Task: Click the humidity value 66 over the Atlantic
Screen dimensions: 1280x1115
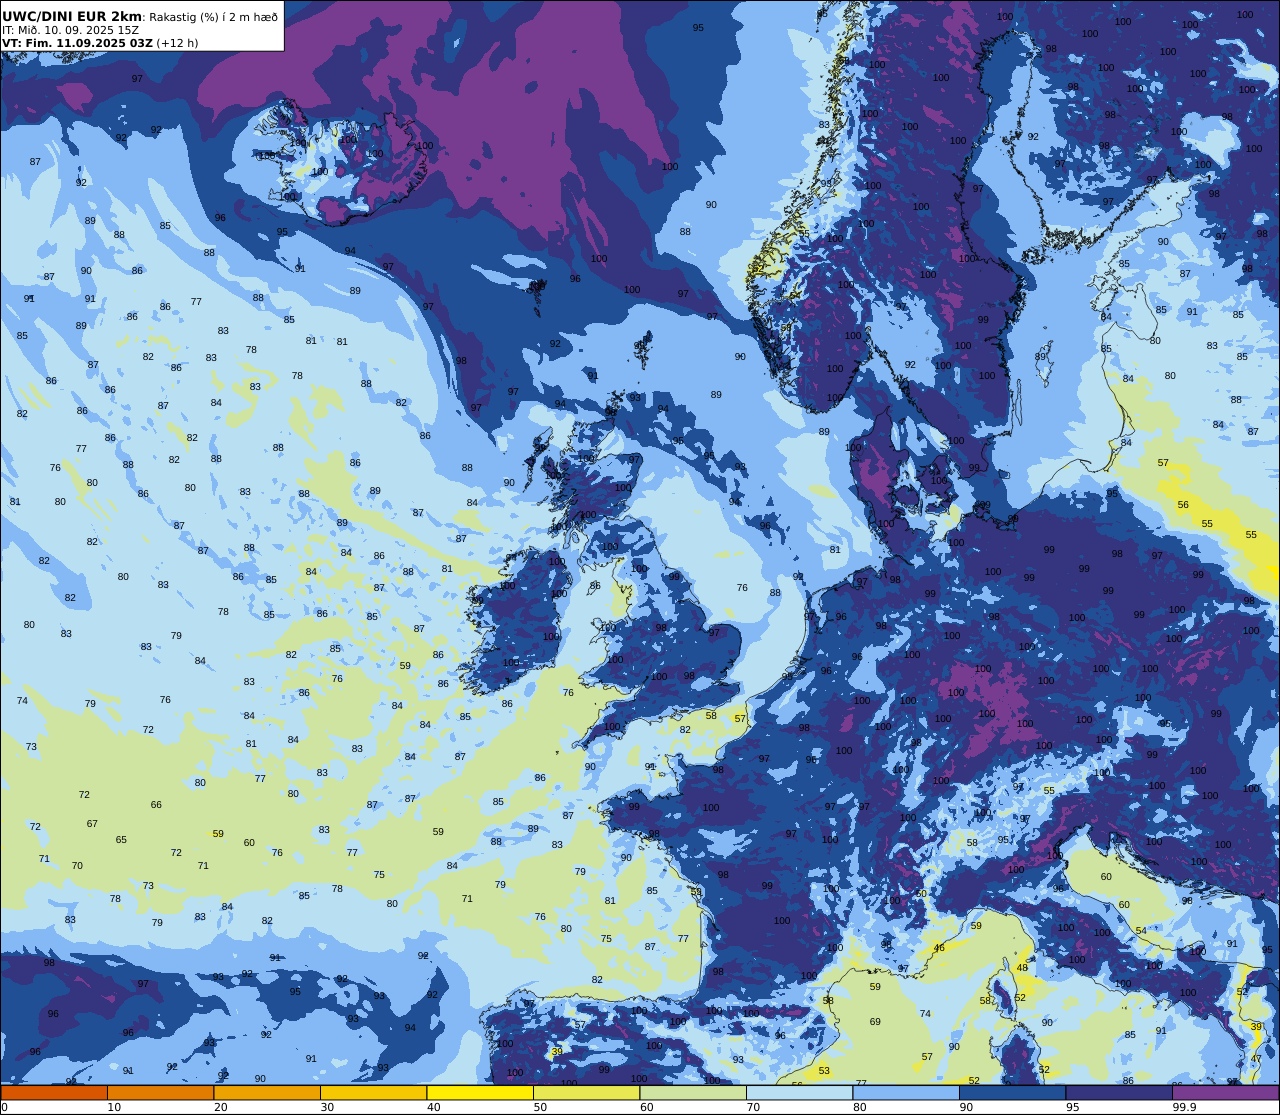Action: pos(156,805)
